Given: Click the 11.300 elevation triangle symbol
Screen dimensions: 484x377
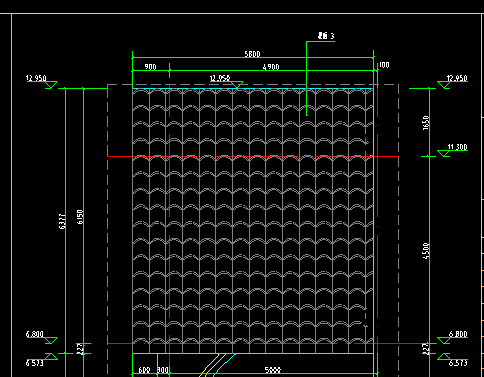Looking at the screenshot, I should 444,153.
